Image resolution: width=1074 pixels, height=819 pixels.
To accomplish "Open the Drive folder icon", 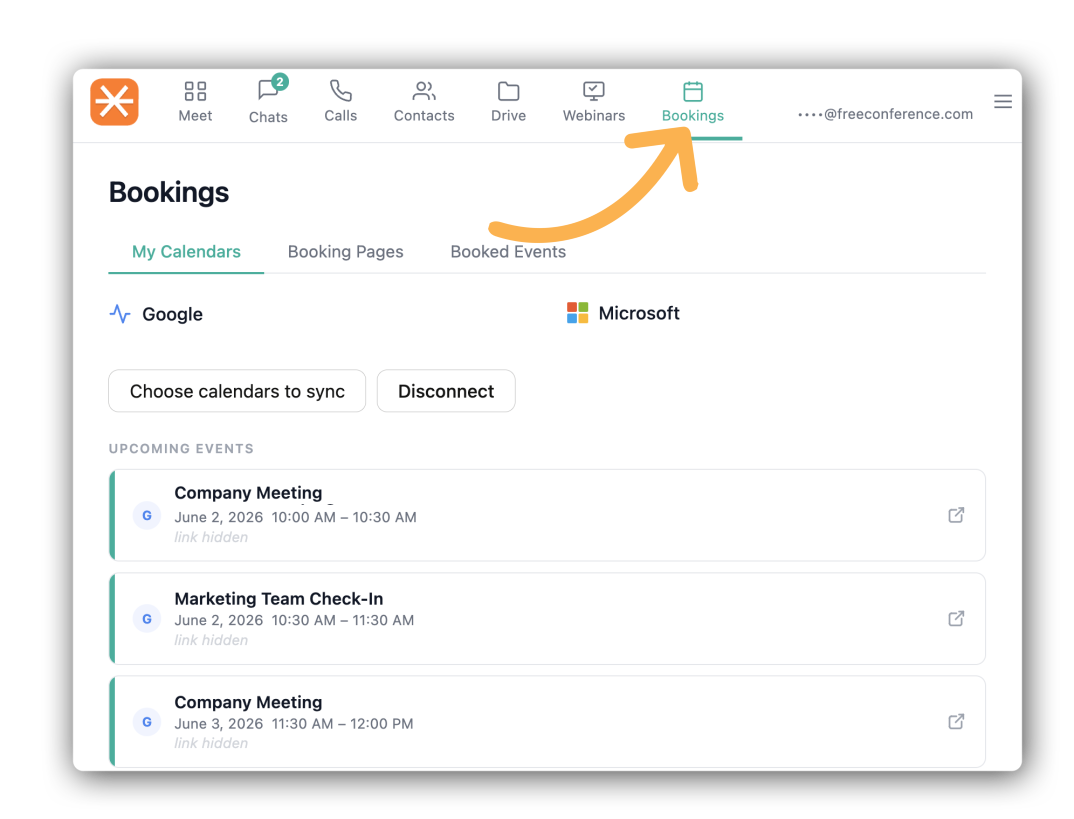I will pos(508,91).
